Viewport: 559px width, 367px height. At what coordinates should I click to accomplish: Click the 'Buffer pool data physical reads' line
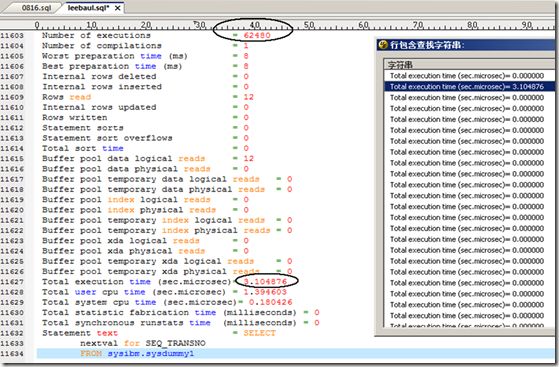[126, 169]
